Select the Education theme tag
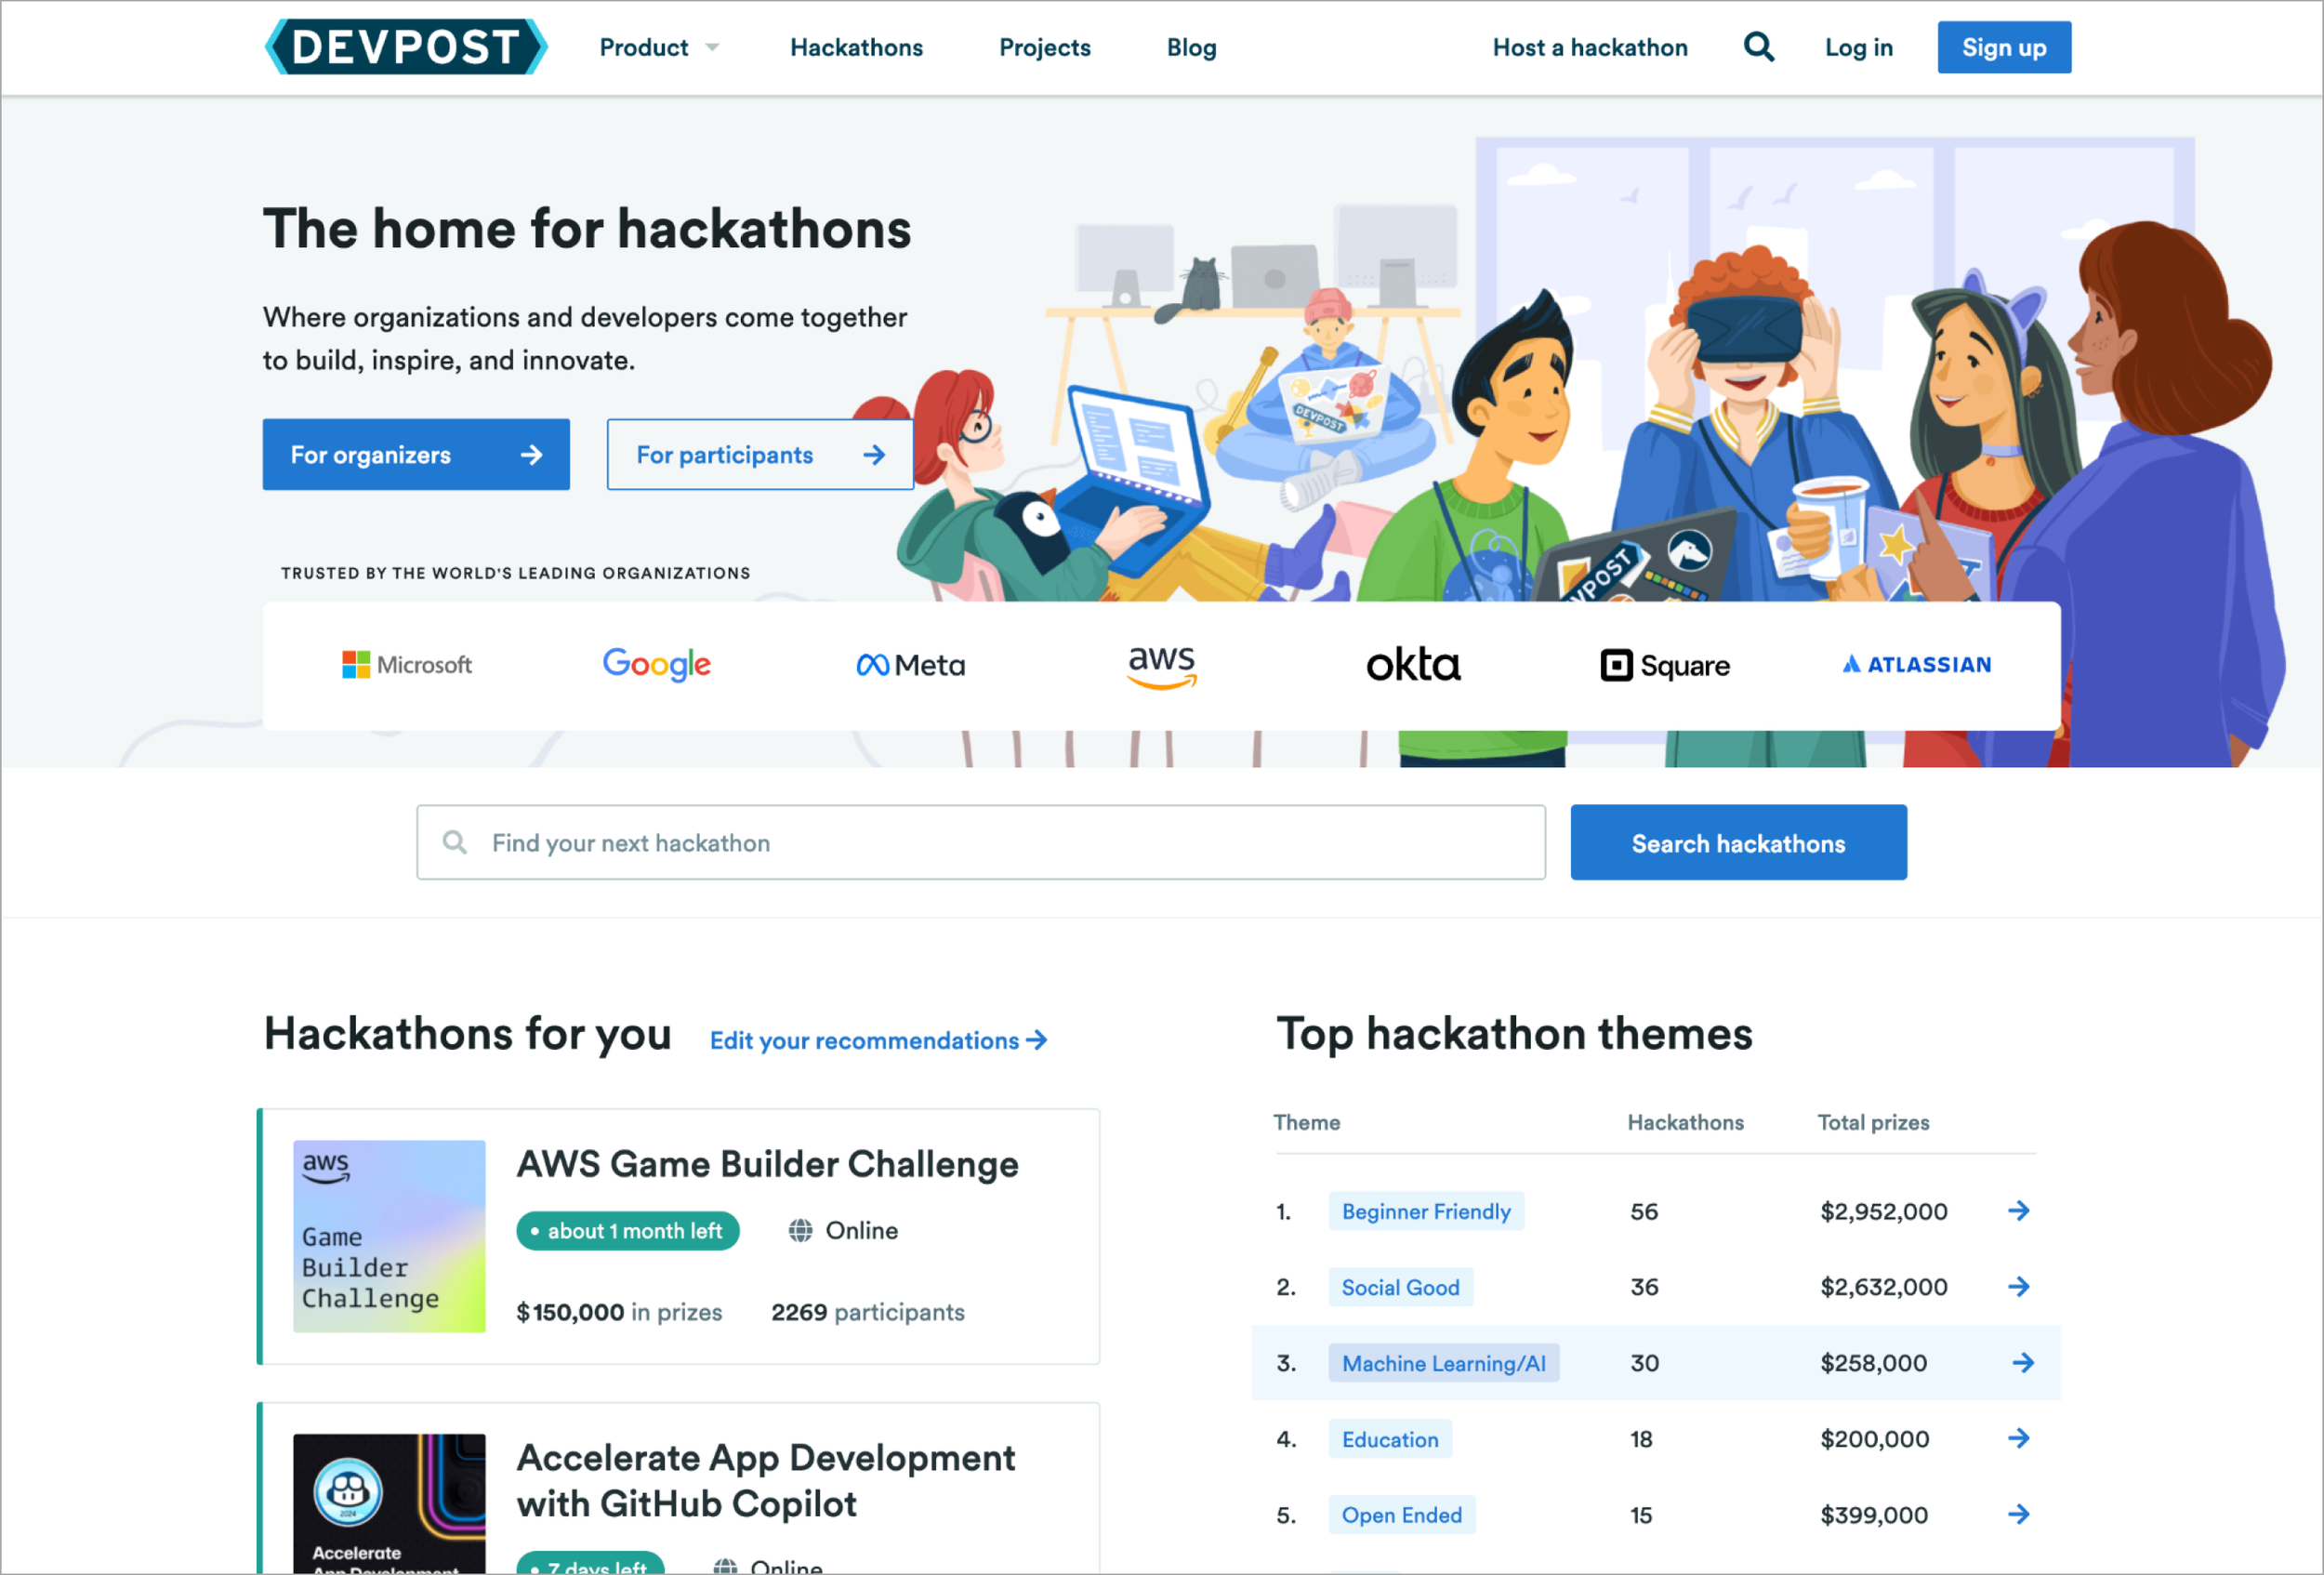This screenshot has width=2324, height=1575. point(1390,1439)
